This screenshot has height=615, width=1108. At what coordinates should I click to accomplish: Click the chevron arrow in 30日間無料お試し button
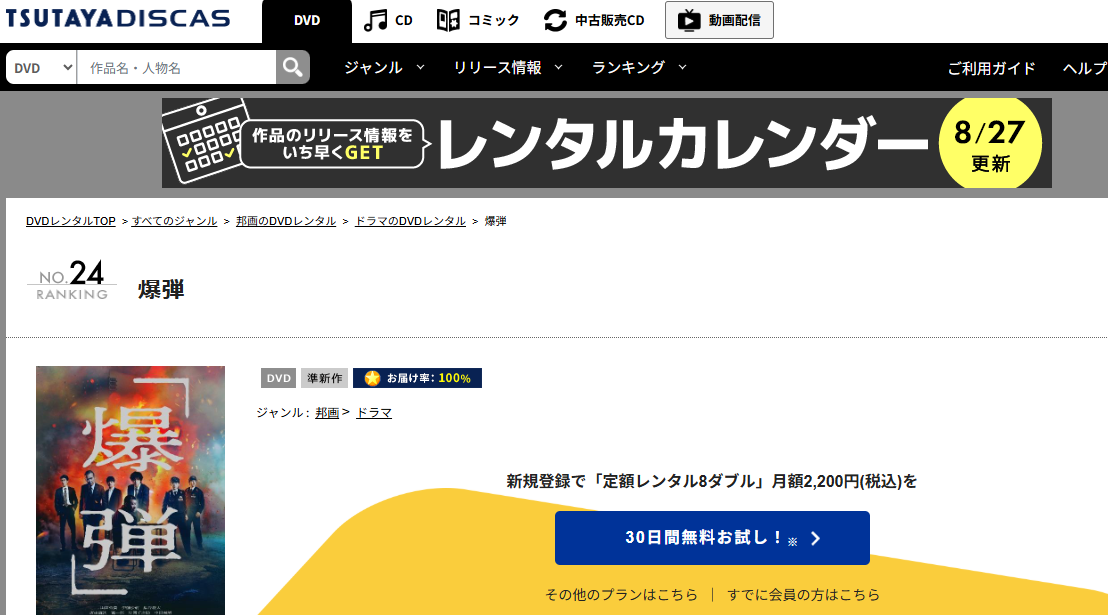pos(815,539)
